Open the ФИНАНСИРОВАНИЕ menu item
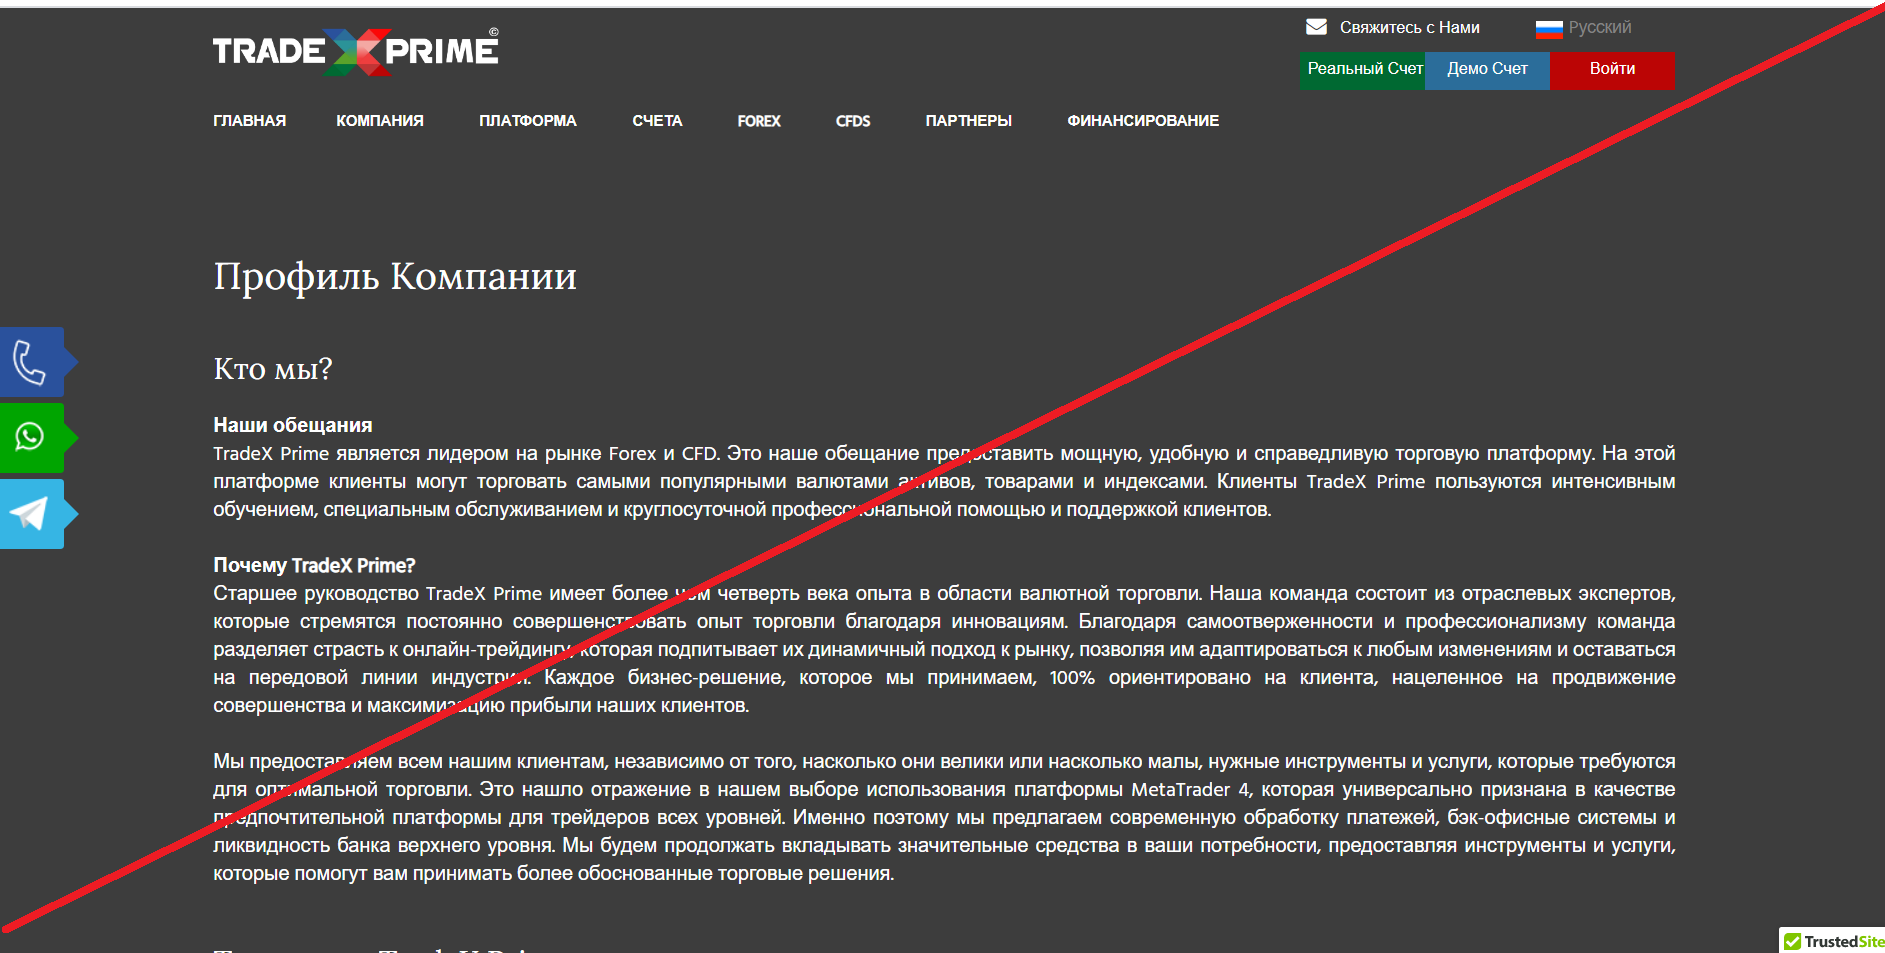The image size is (1885, 953). click(x=1143, y=121)
